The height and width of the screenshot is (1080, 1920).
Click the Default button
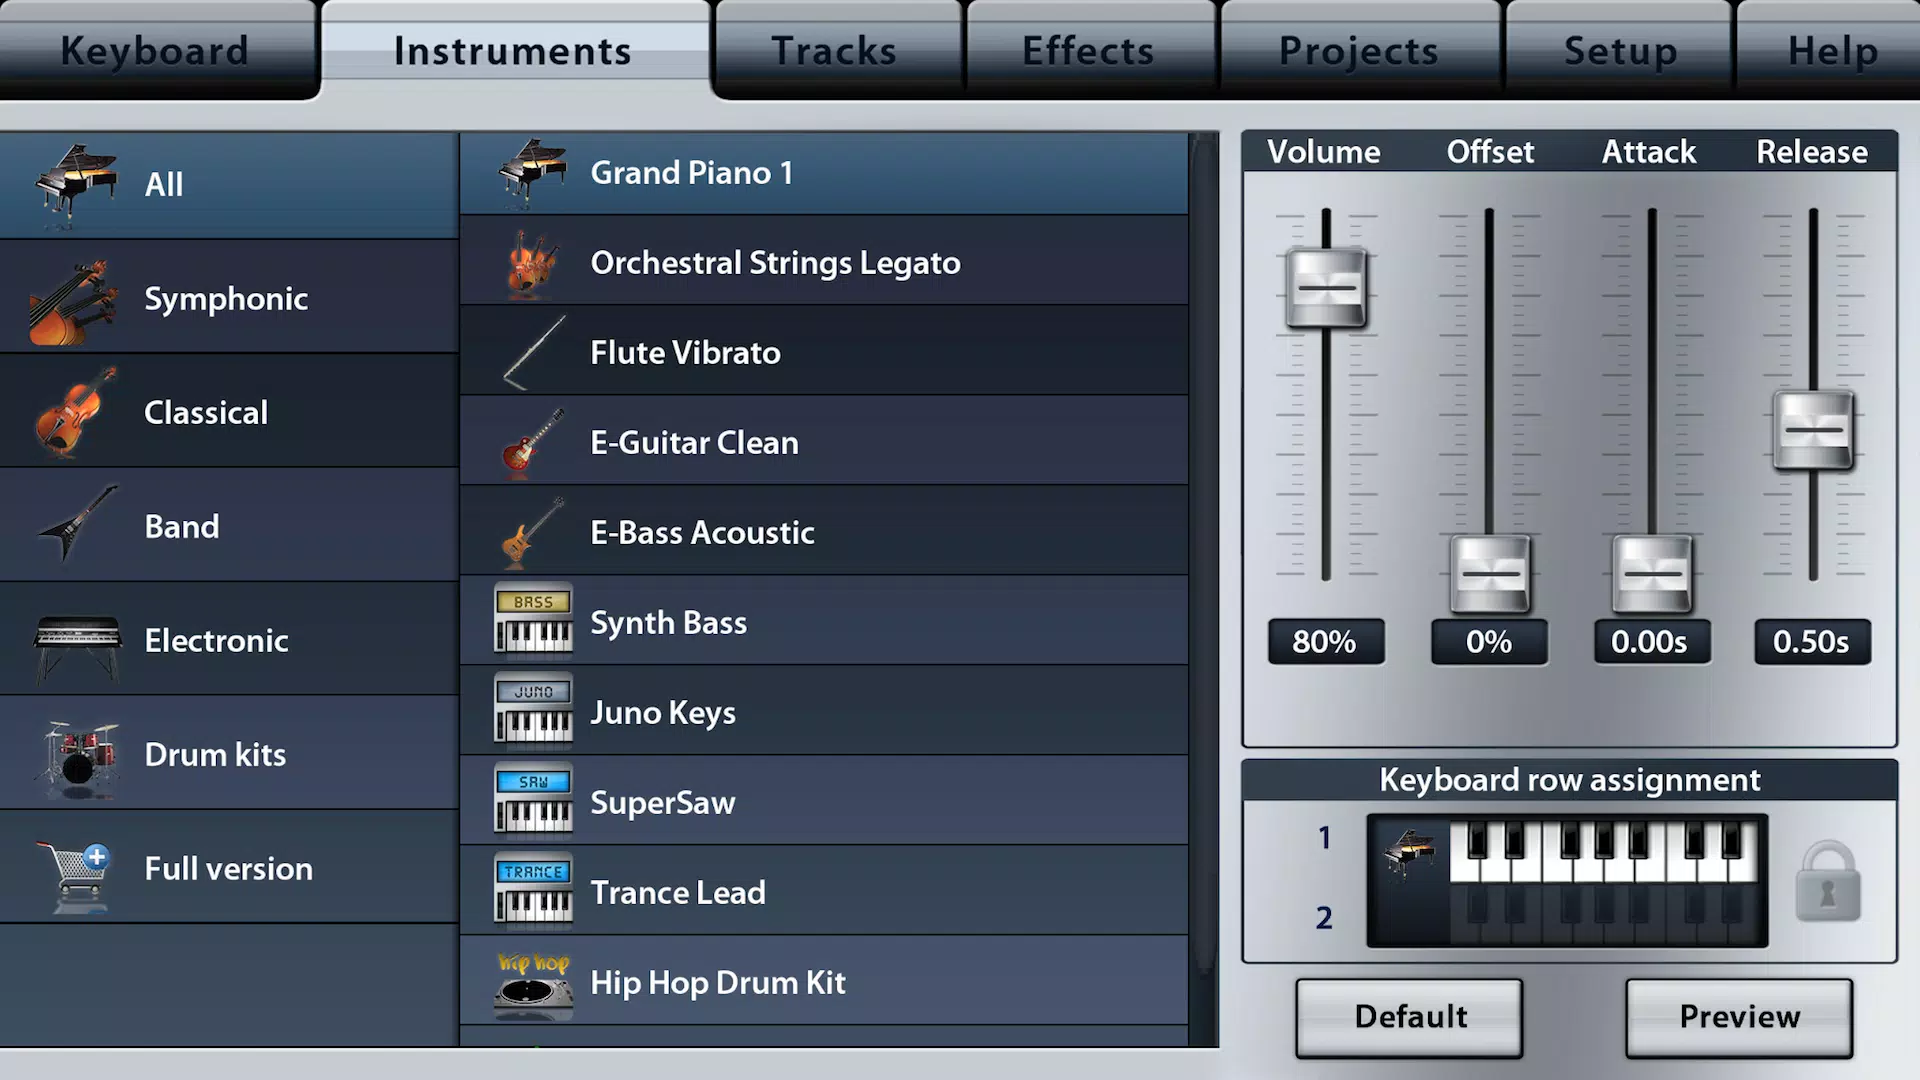(x=1410, y=1015)
